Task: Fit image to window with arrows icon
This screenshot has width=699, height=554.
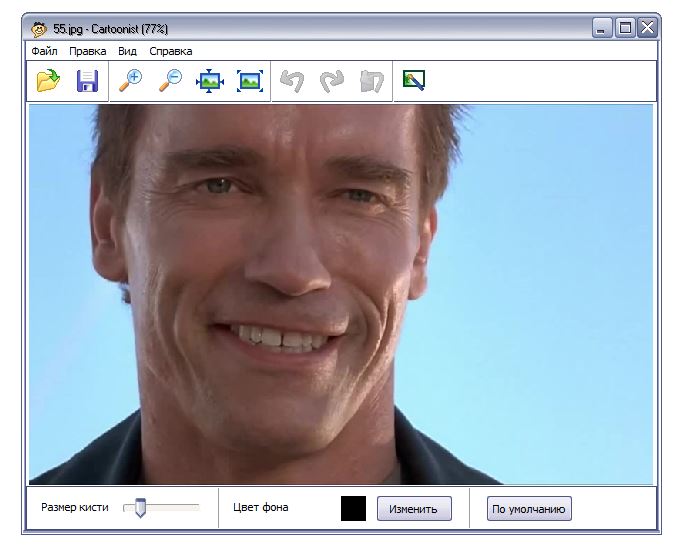Action: point(210,82)
